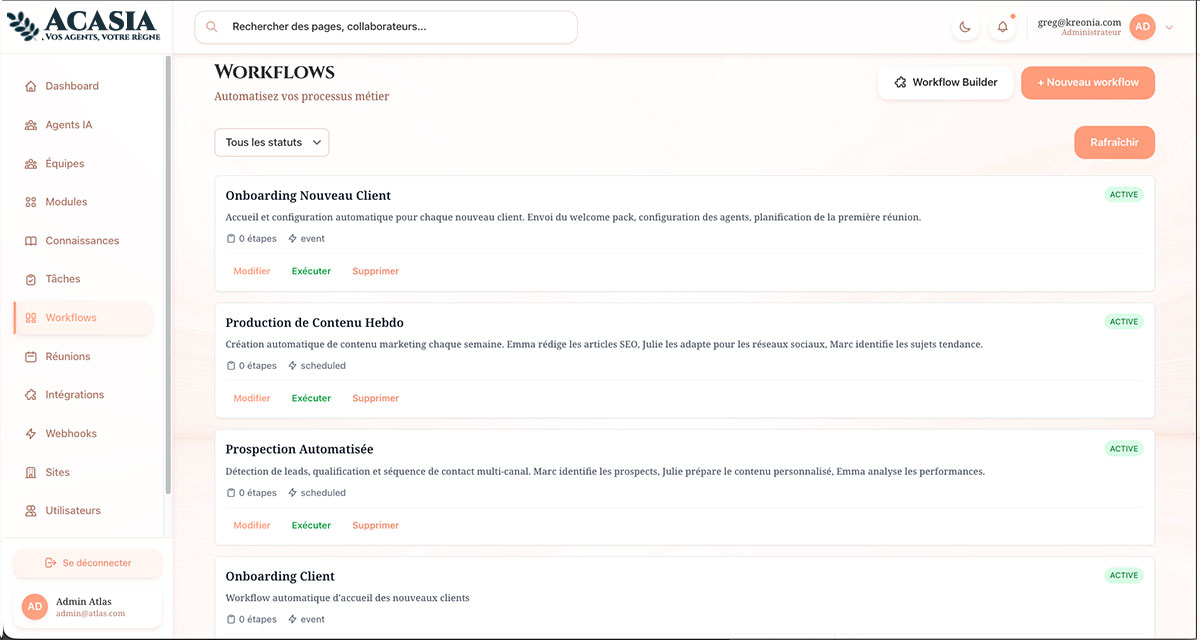Screen dimensions: 1200x640
Task: Click the AD avatar in the header
Action: [x=1142, y=28]
